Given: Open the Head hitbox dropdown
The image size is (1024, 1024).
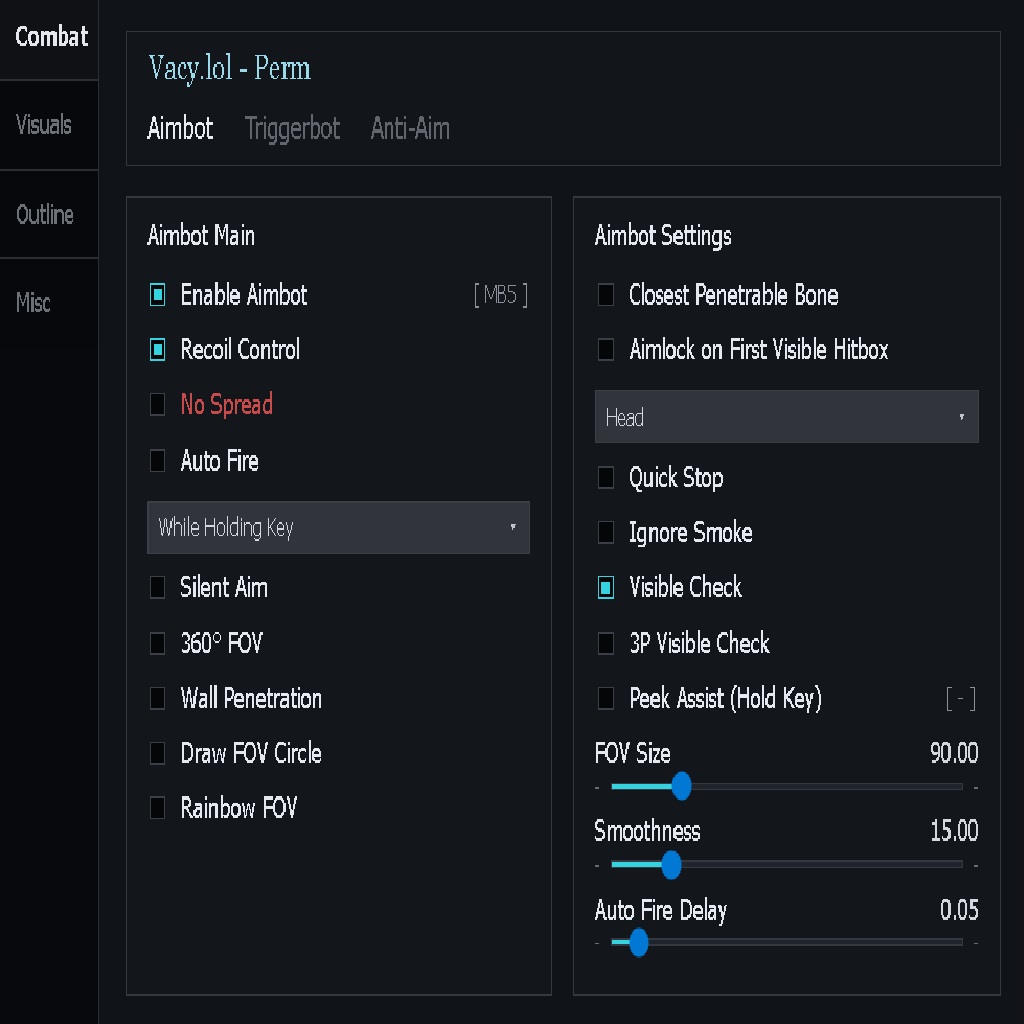Looking at the screenshot, I should pos(786,417).
